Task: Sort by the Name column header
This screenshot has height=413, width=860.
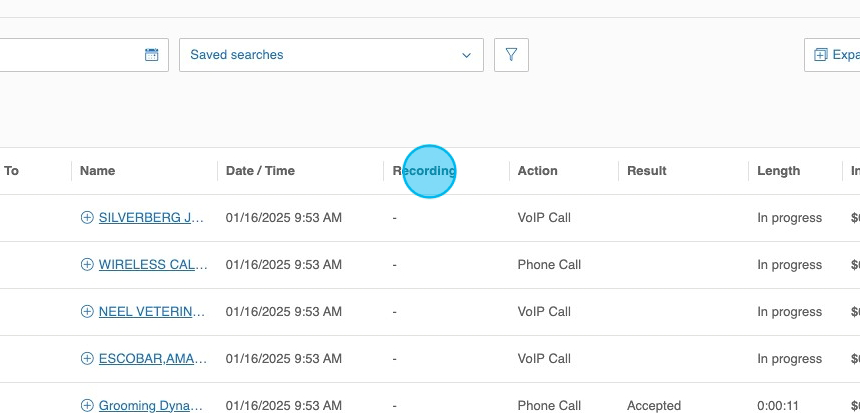Action: (98, 171)
